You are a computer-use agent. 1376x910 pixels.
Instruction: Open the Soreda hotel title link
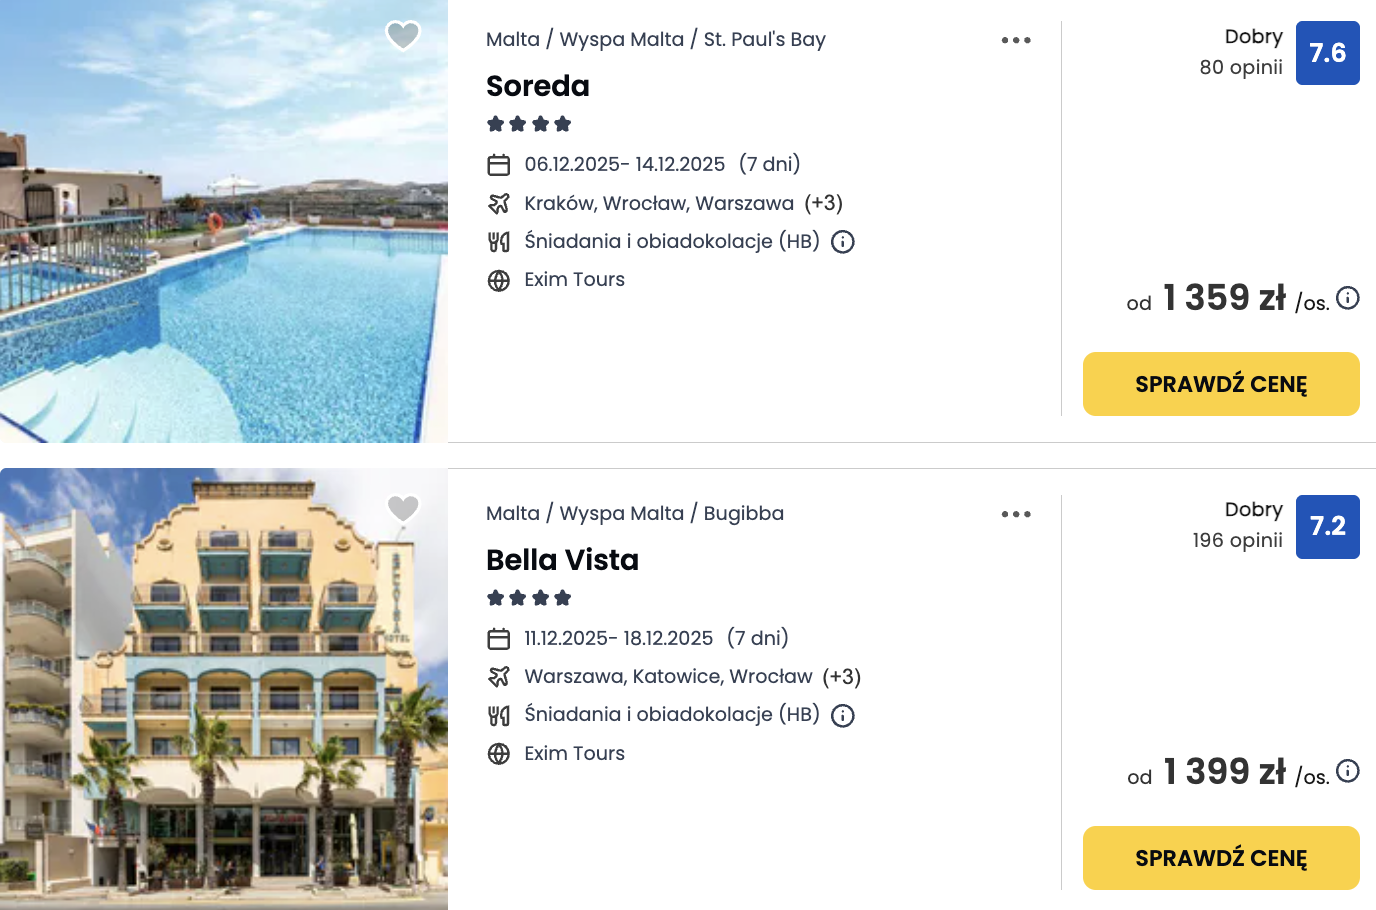pos(538,86)
